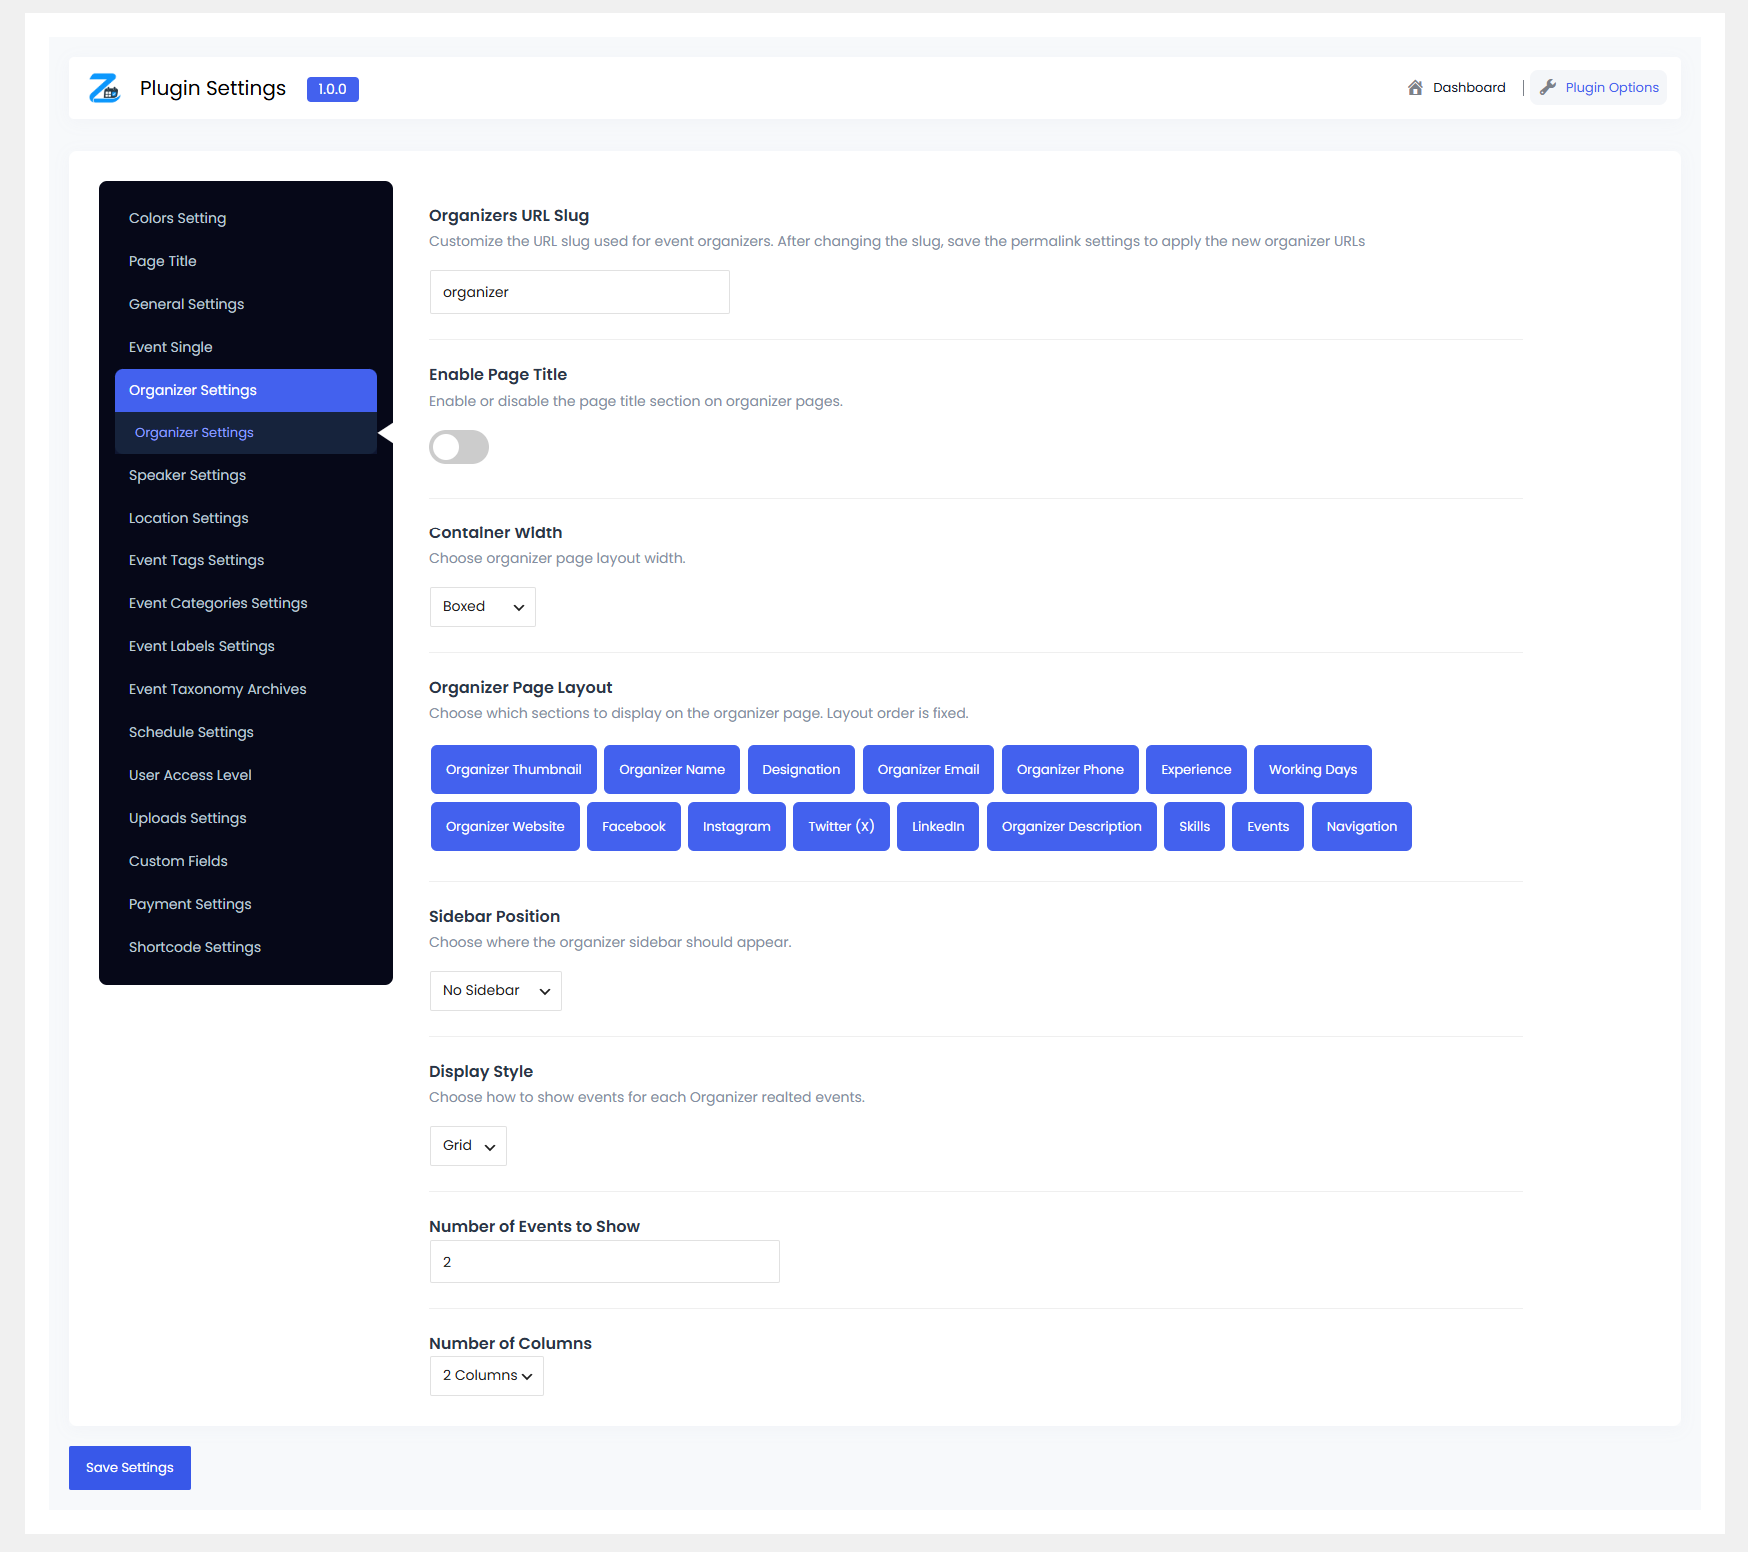Click the Plugin Options wrench icon

point(1548,87)
